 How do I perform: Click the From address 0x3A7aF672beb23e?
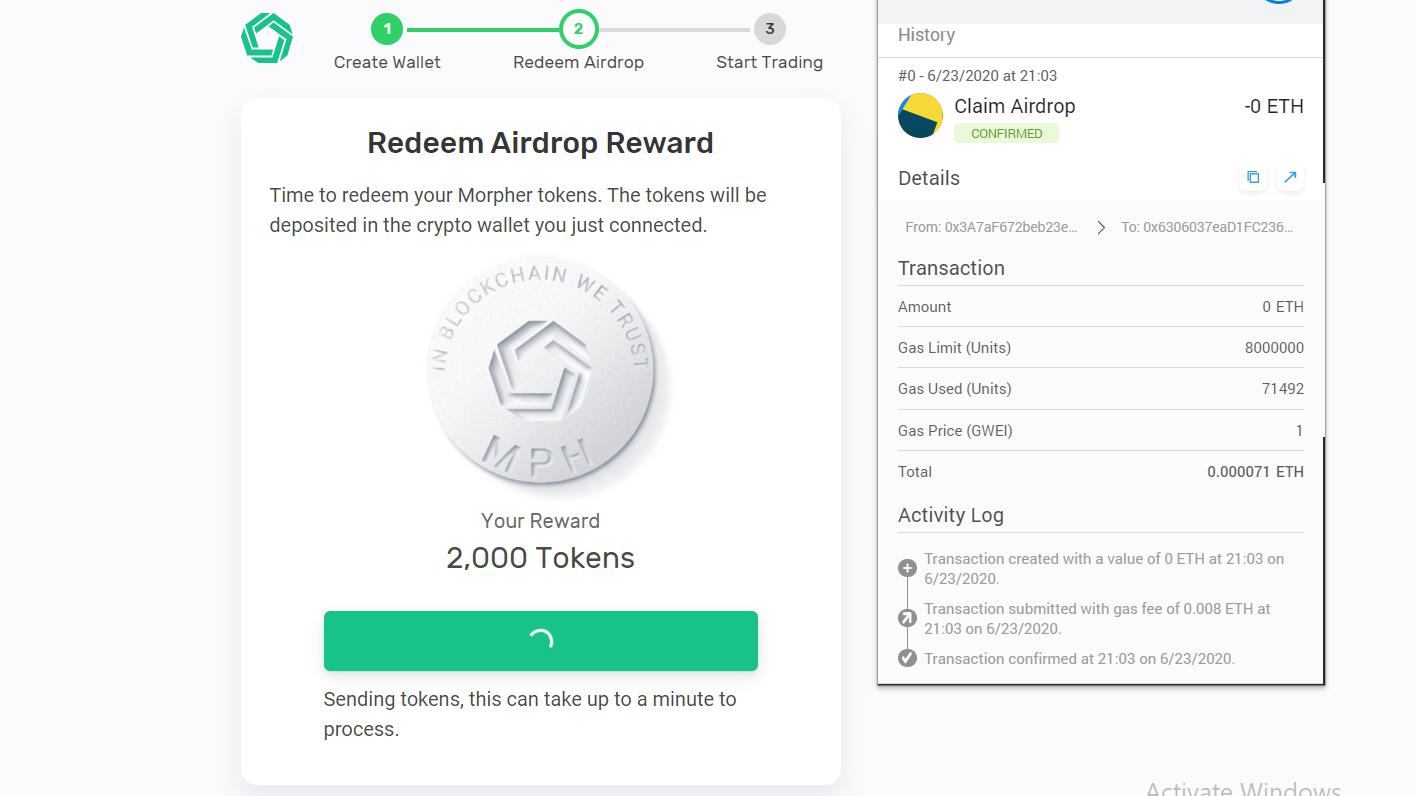point(992,227)
